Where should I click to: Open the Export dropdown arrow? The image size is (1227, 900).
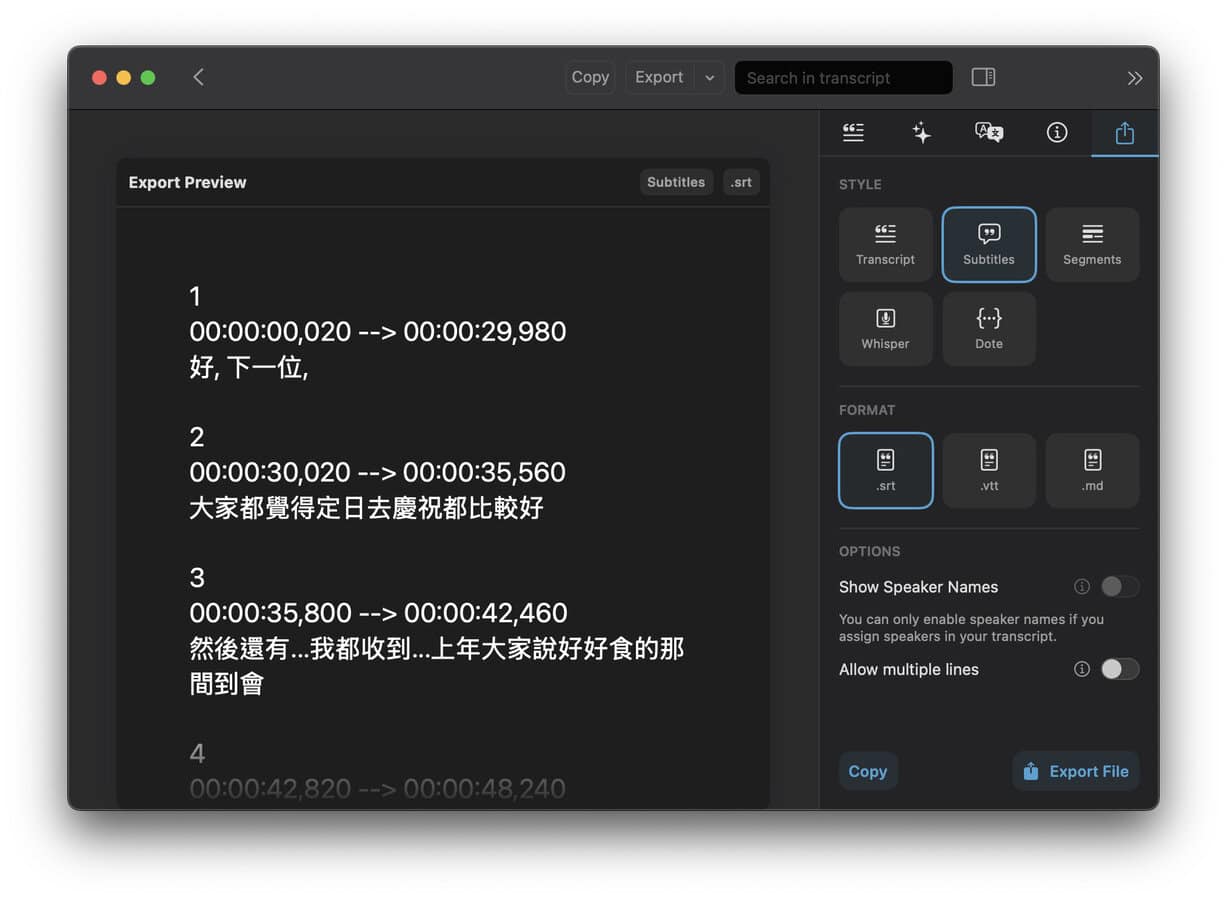click(x=709, y=77)
